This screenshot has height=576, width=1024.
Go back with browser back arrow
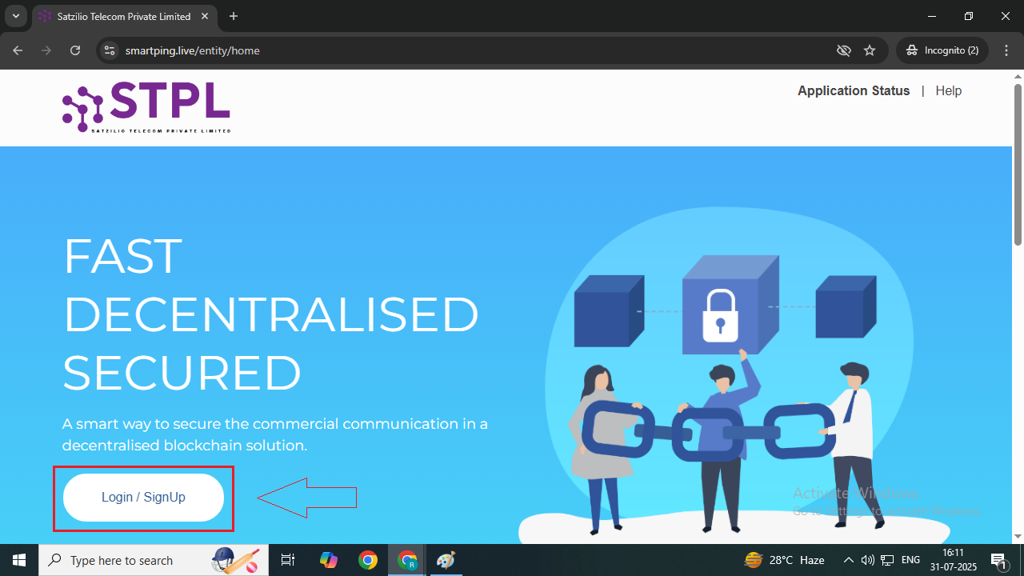point(18,50)
